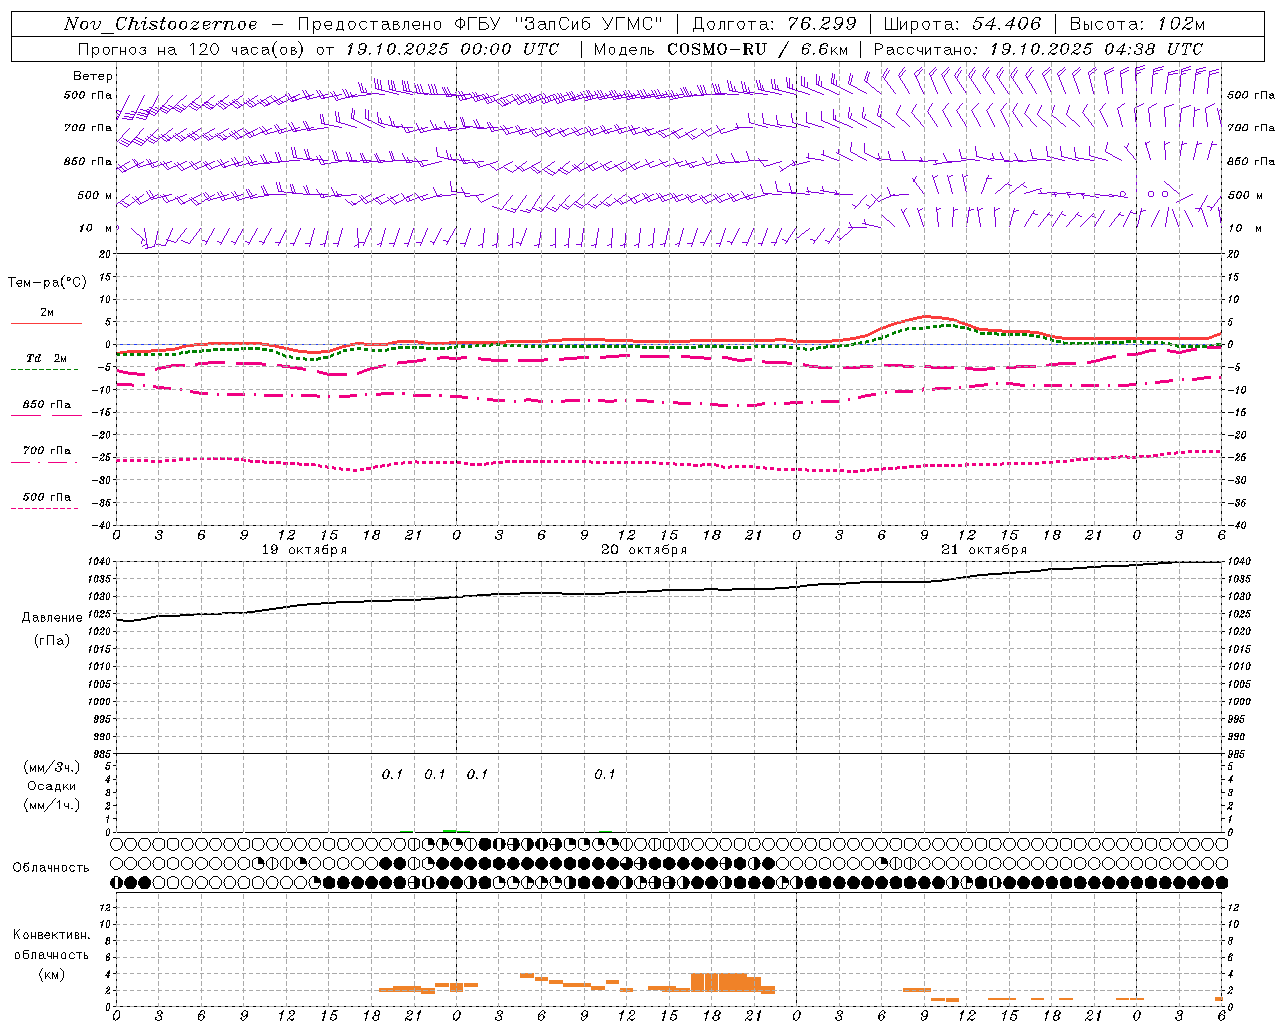The width and height of the screenshot is (1280, 1024).
Task: Click the "Конвективн." convective cloud label
Action: click(52, 935)
